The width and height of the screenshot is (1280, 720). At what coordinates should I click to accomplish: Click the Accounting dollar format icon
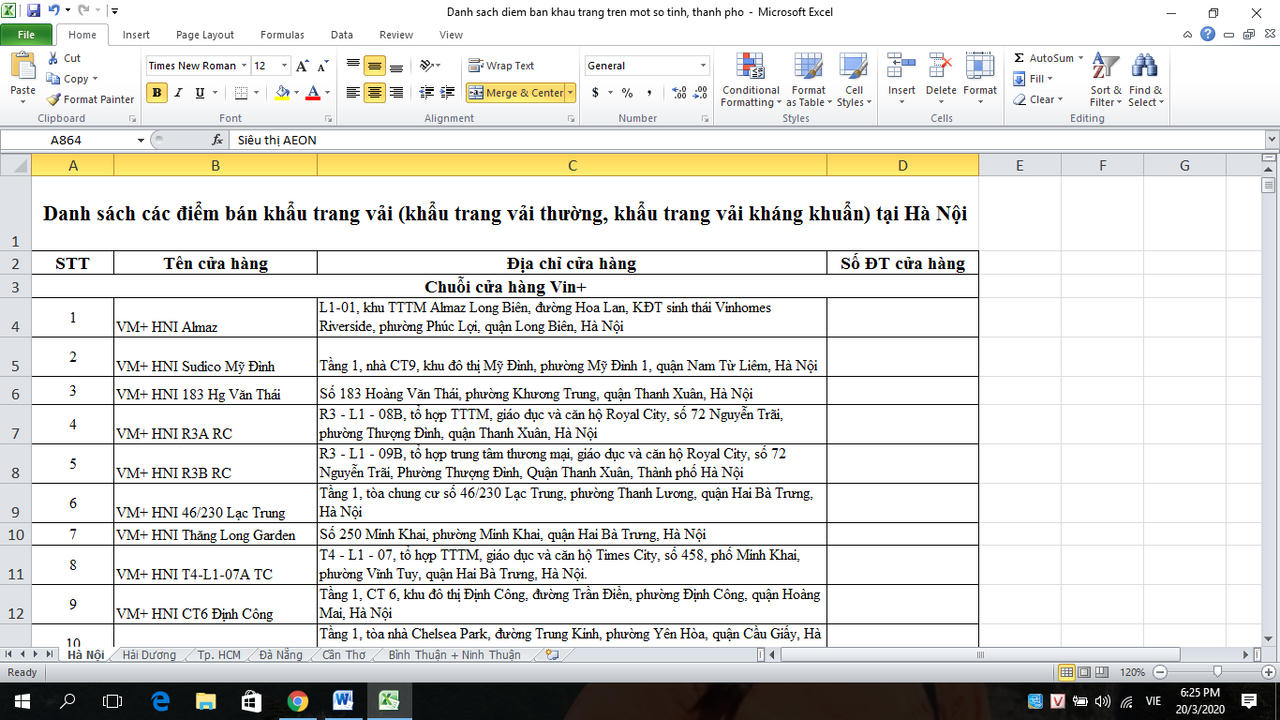595,93
